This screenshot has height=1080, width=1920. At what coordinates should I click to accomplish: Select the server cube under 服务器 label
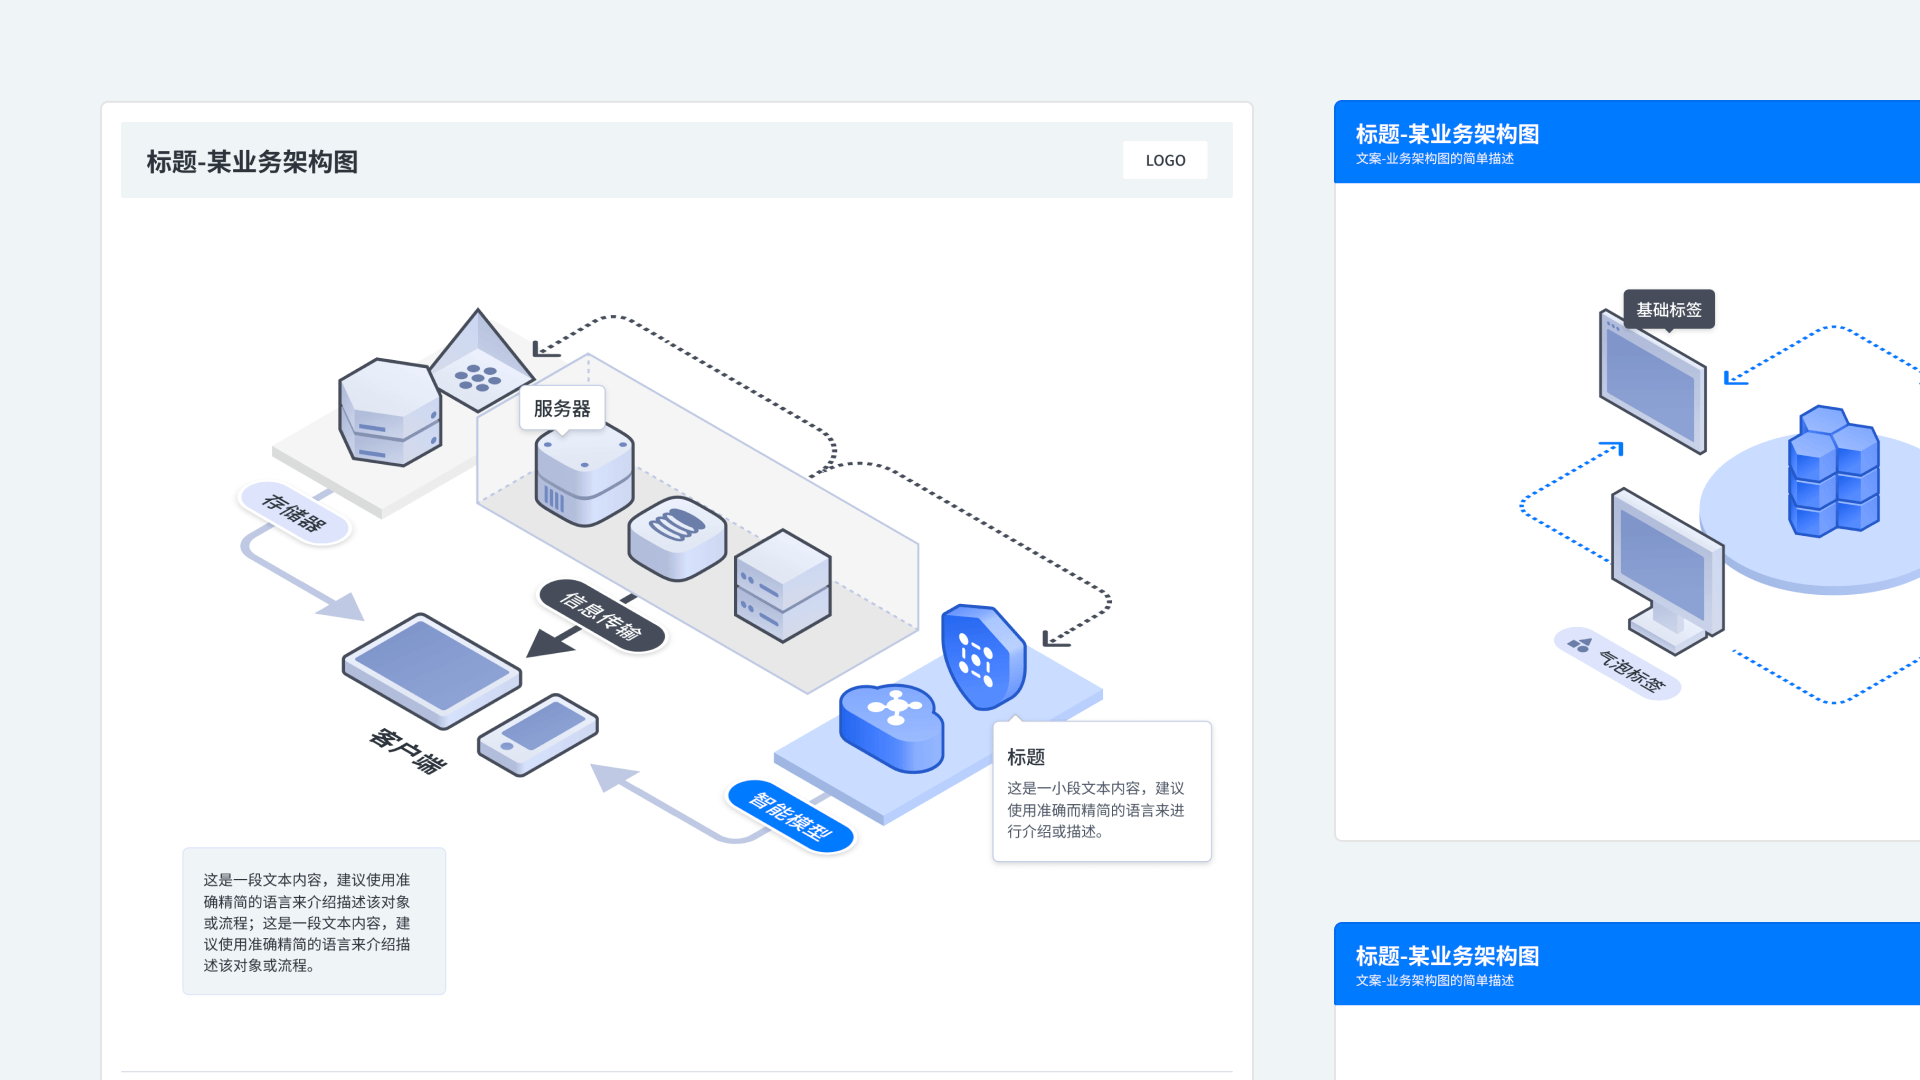point(584,476)
